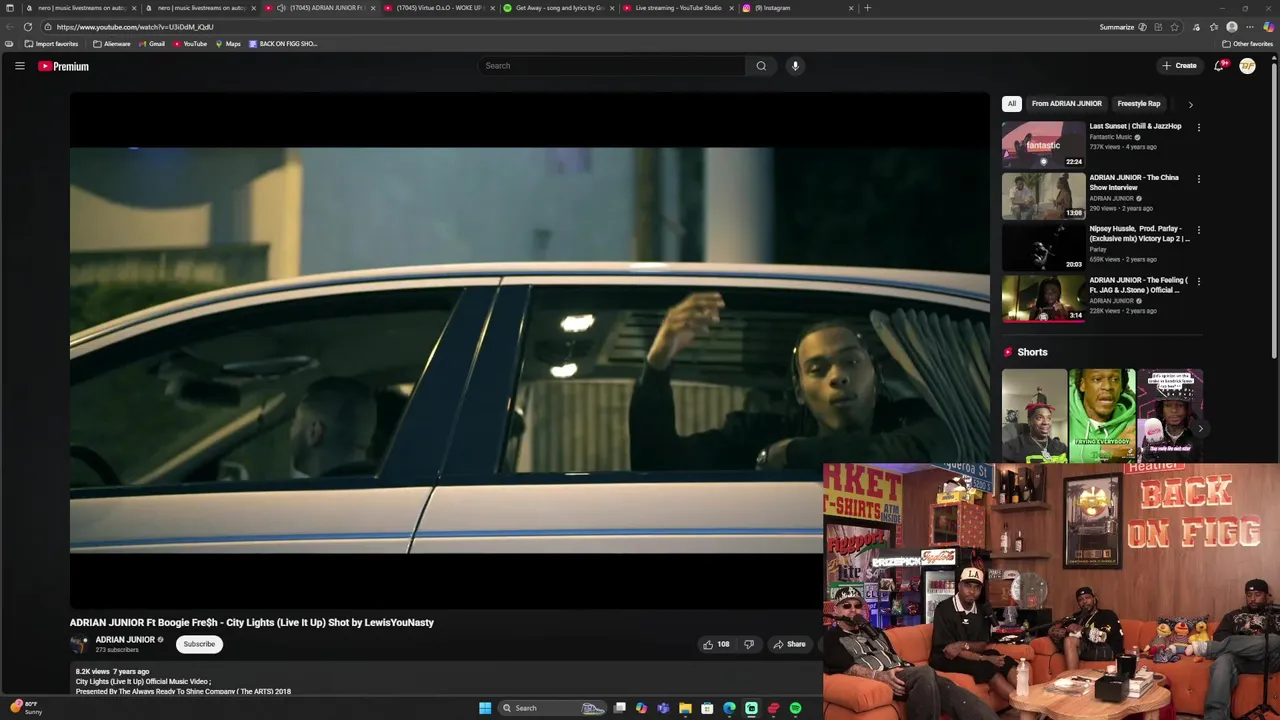Open browser Settings and more ellipsis
1280x720 pixels.
[1250, 27]
